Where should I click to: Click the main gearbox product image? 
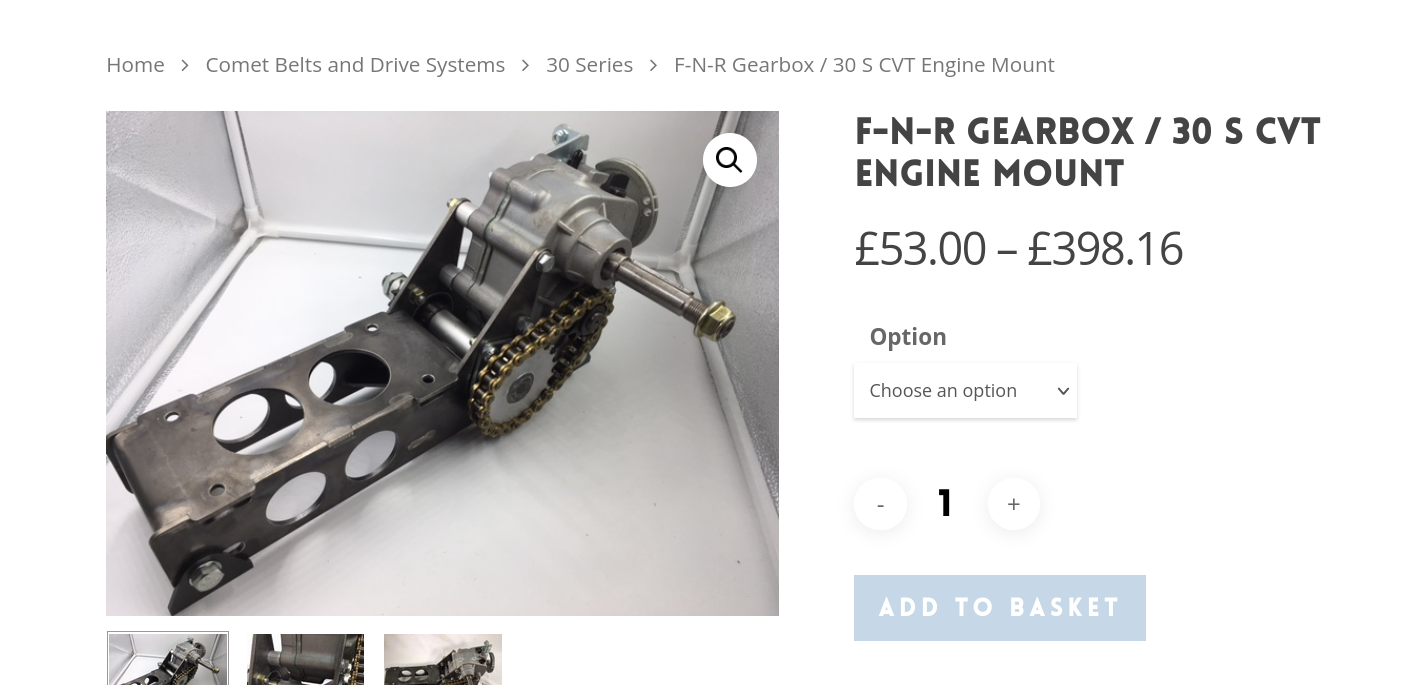tap(442, 363)
